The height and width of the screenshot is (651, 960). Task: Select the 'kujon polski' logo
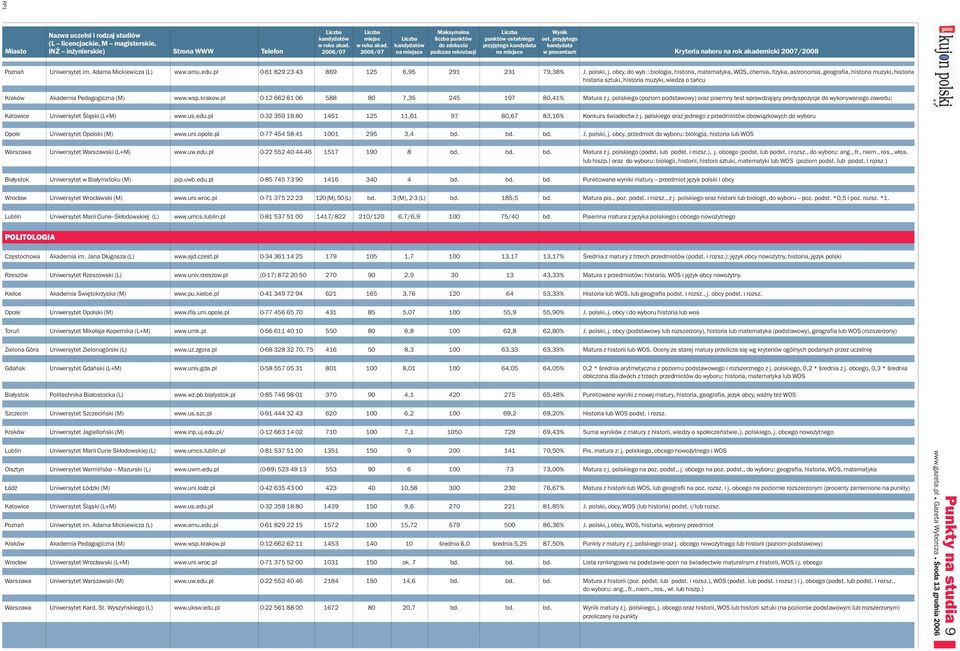pos(946,66)
